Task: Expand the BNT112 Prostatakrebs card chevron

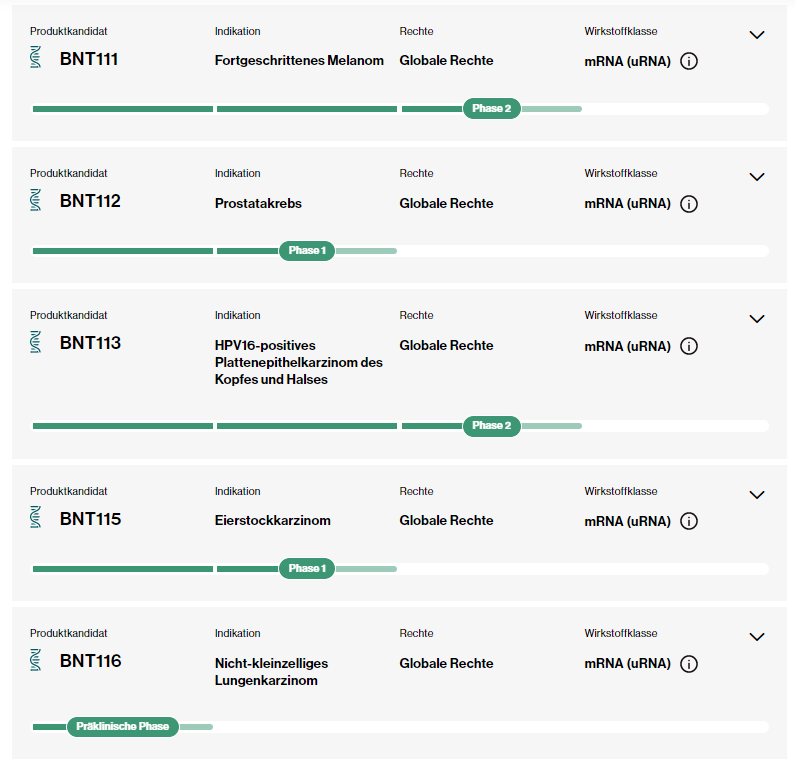Action: (x=757, y=177)
